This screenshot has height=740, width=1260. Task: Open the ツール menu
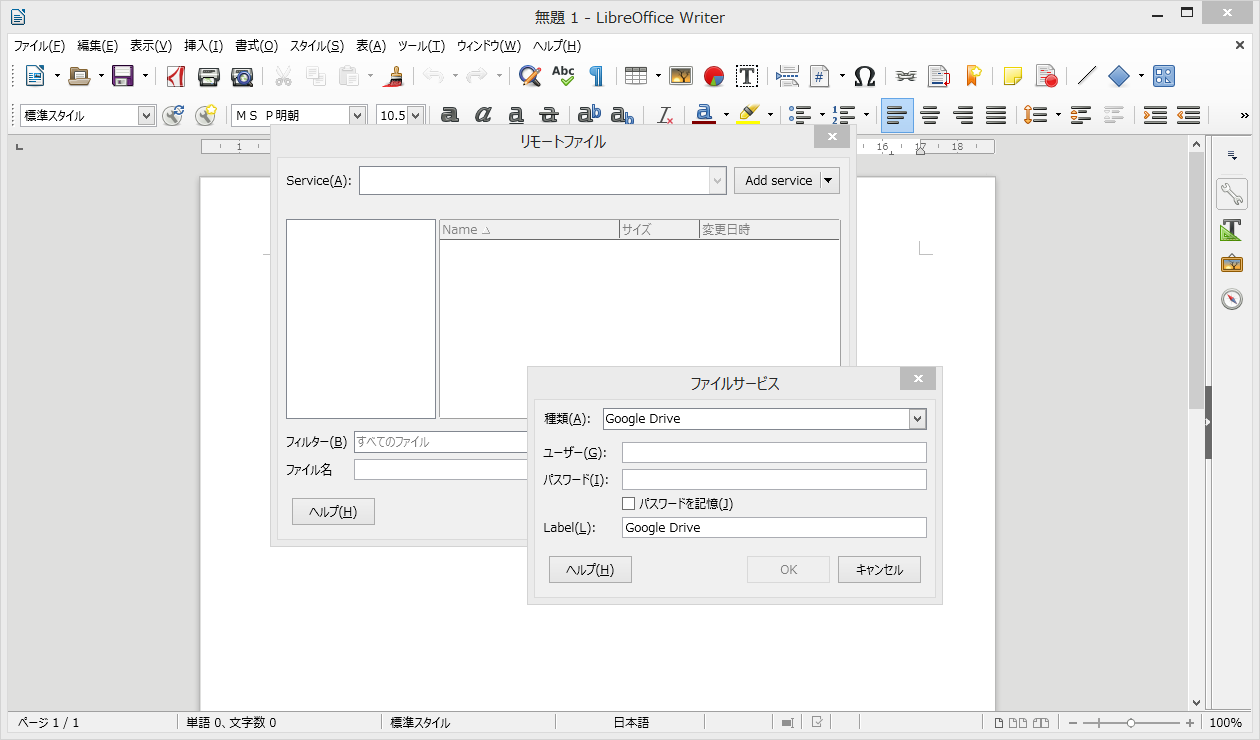click(x=419, y=45)
